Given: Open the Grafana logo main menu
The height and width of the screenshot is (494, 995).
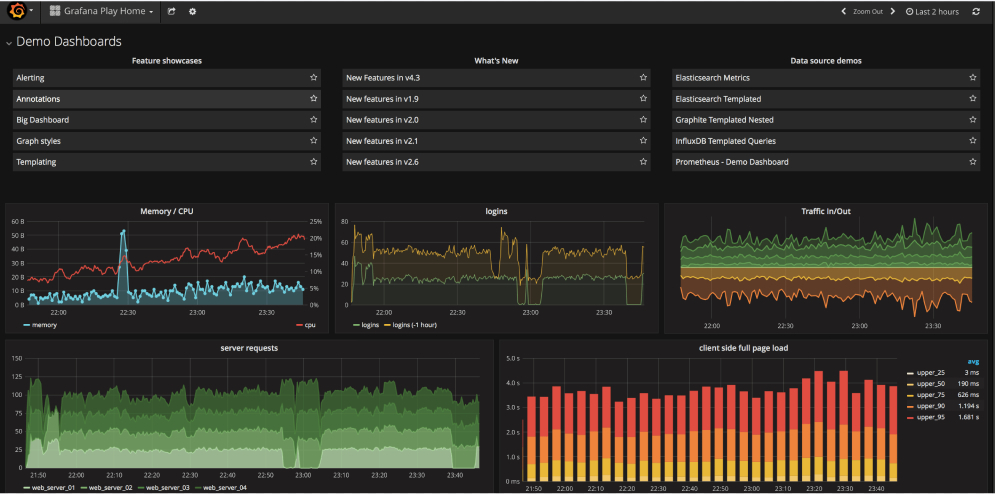Looking at the screenshot, I should pyautogui.click(x=19, y=11).
